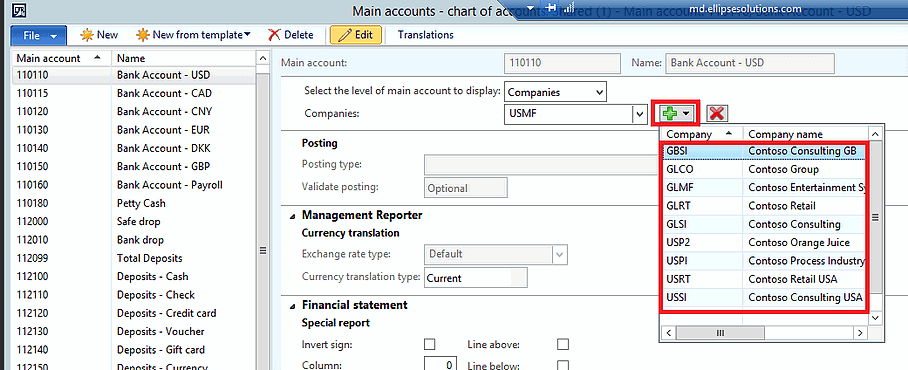The image size is (908, 370).
Task: Open New from template dropdown
Action: (x=193, y=35)
